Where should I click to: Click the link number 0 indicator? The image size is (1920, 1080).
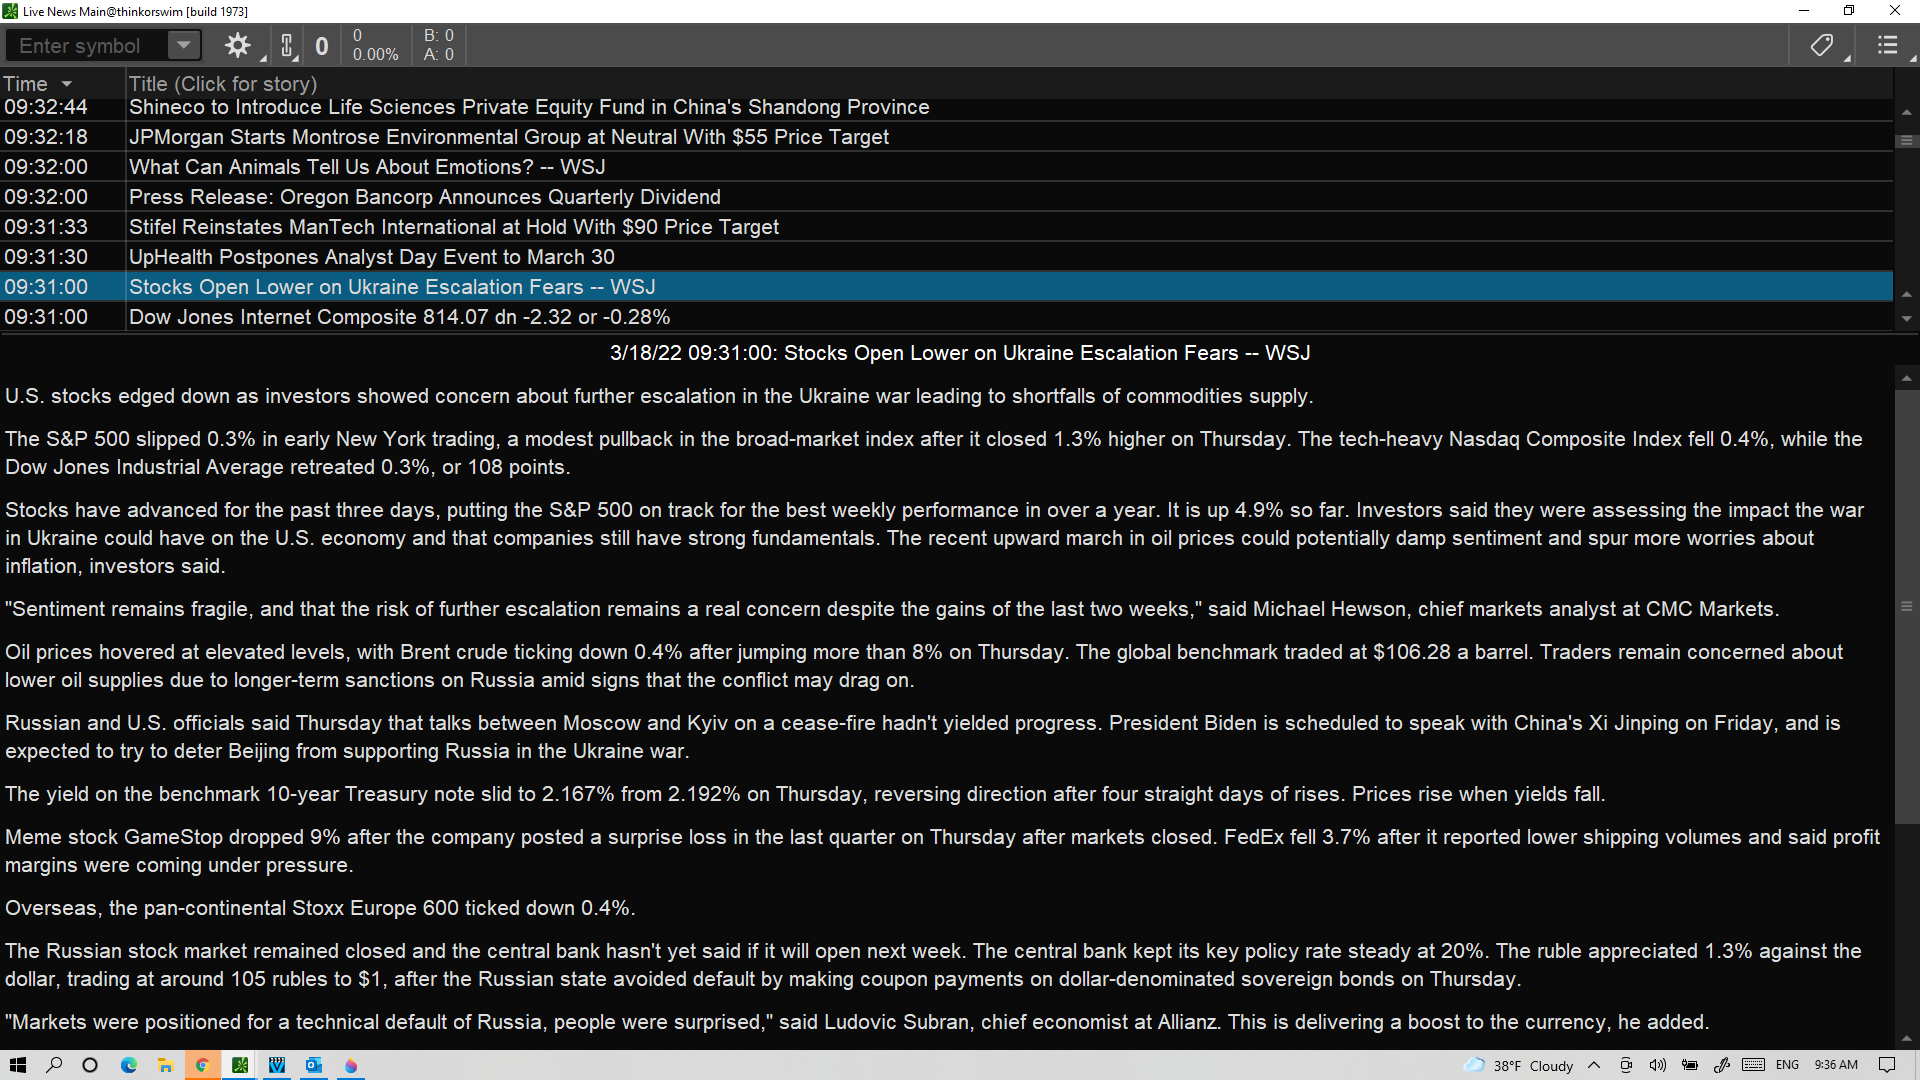point(322,46)
